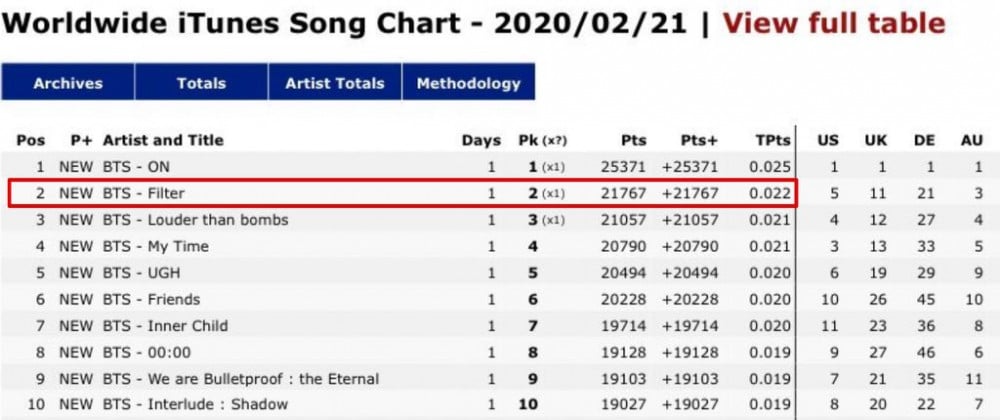Click the AU country column header
This screenshot has height=420, width=1000.
click(x=971, y=140)
